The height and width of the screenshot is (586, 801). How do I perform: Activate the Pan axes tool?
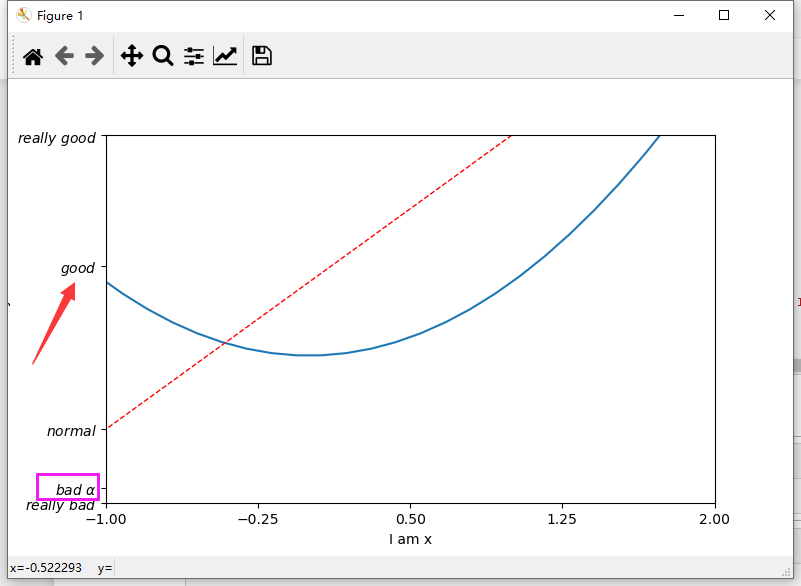pyautogui.click(x=131, y=56)
